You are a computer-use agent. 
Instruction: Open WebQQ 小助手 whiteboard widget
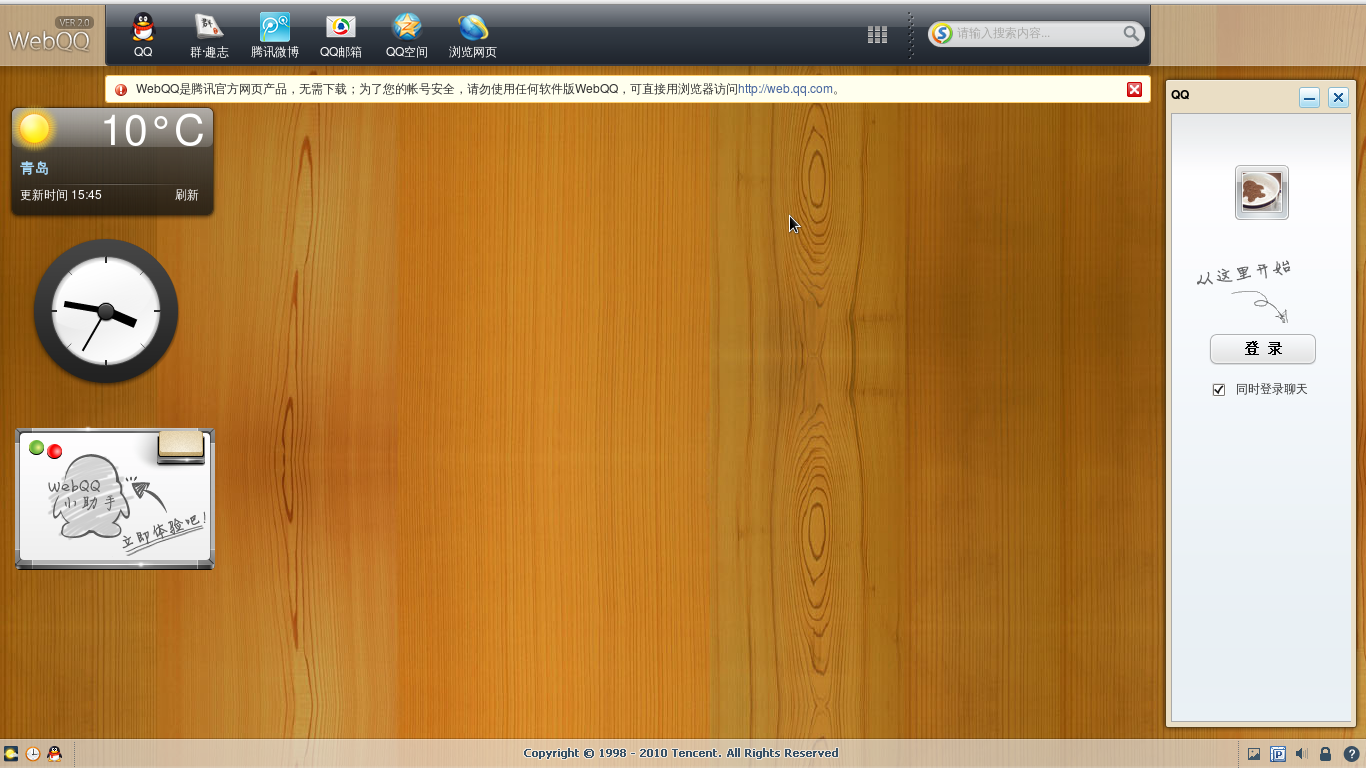pyautogui.click(x=115, y=499)
